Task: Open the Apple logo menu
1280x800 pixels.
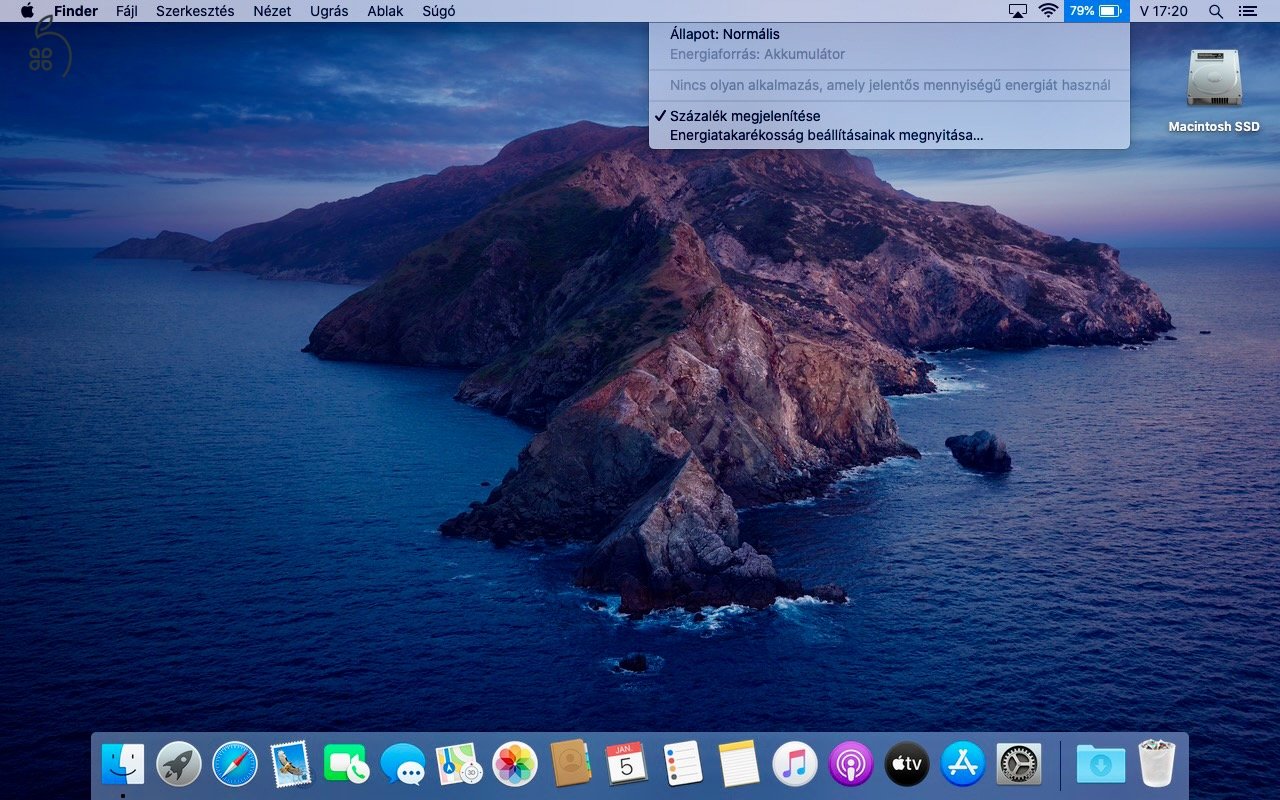Action: click(27, 11)
